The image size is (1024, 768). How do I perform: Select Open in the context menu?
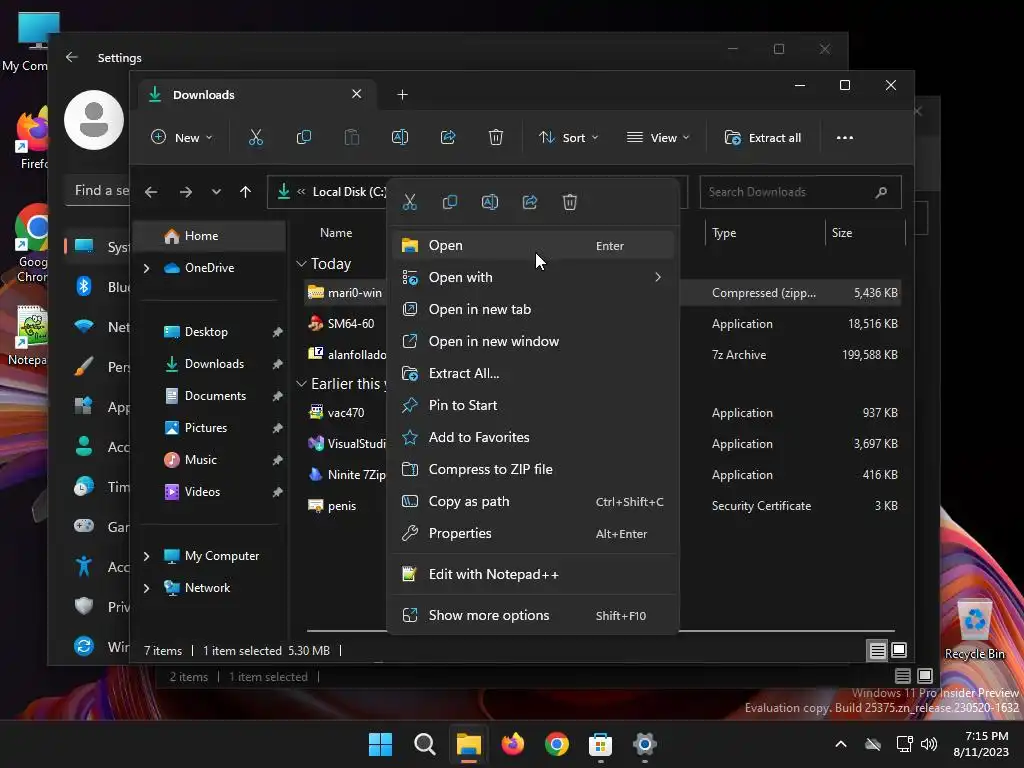pos(533,246)
